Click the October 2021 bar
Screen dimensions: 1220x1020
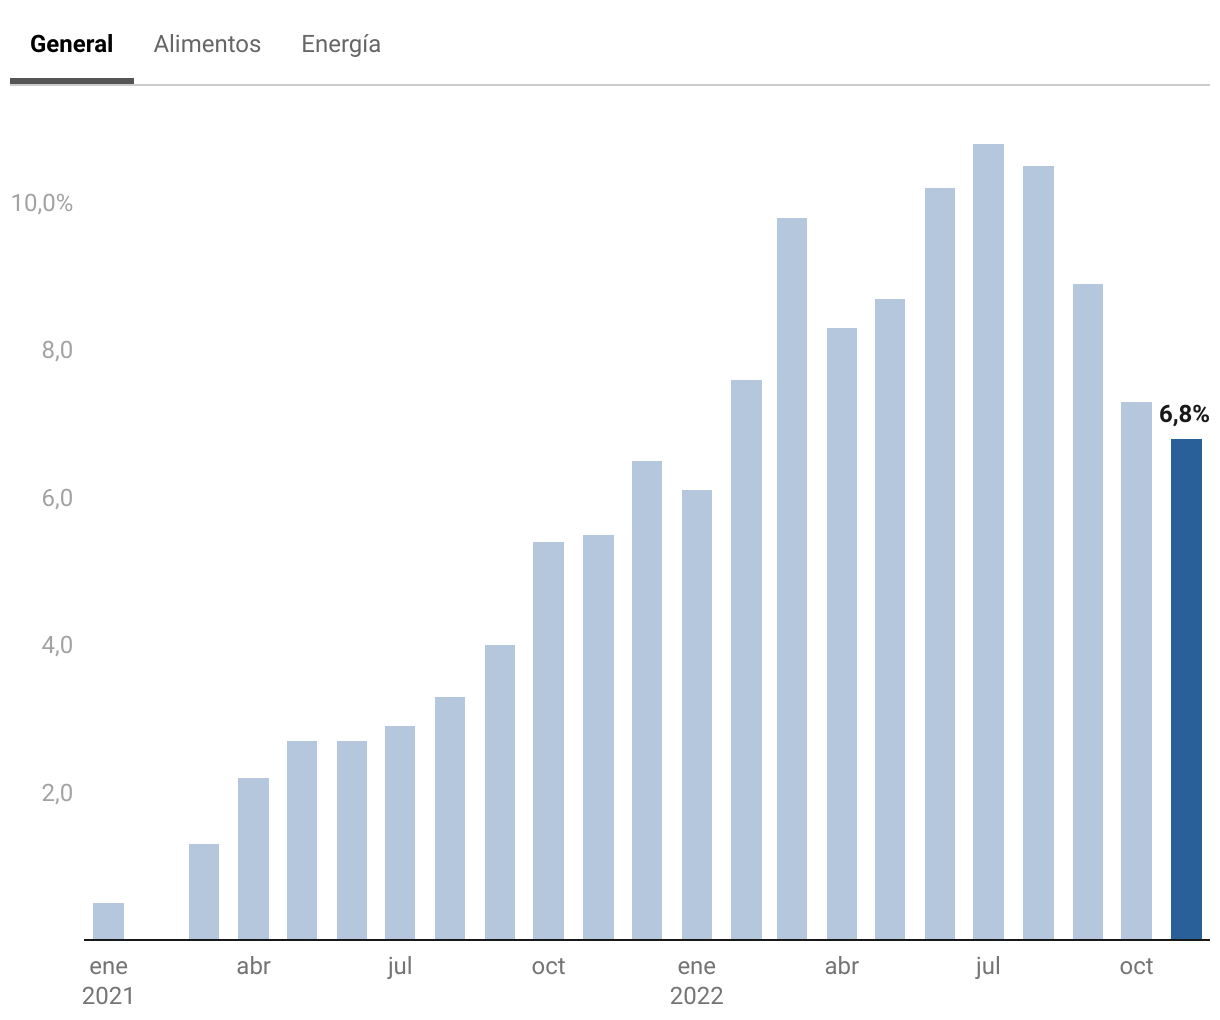[548, 740]
